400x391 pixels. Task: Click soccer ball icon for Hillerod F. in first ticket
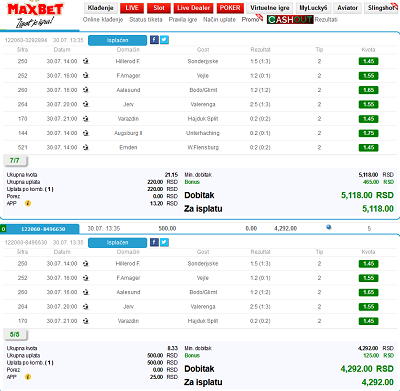click(86, 61)
